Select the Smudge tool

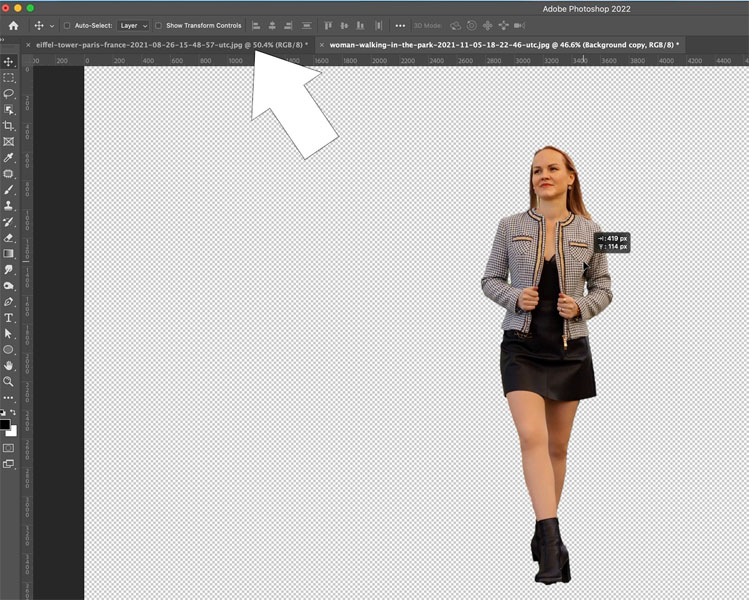click(x=9, y=270)
